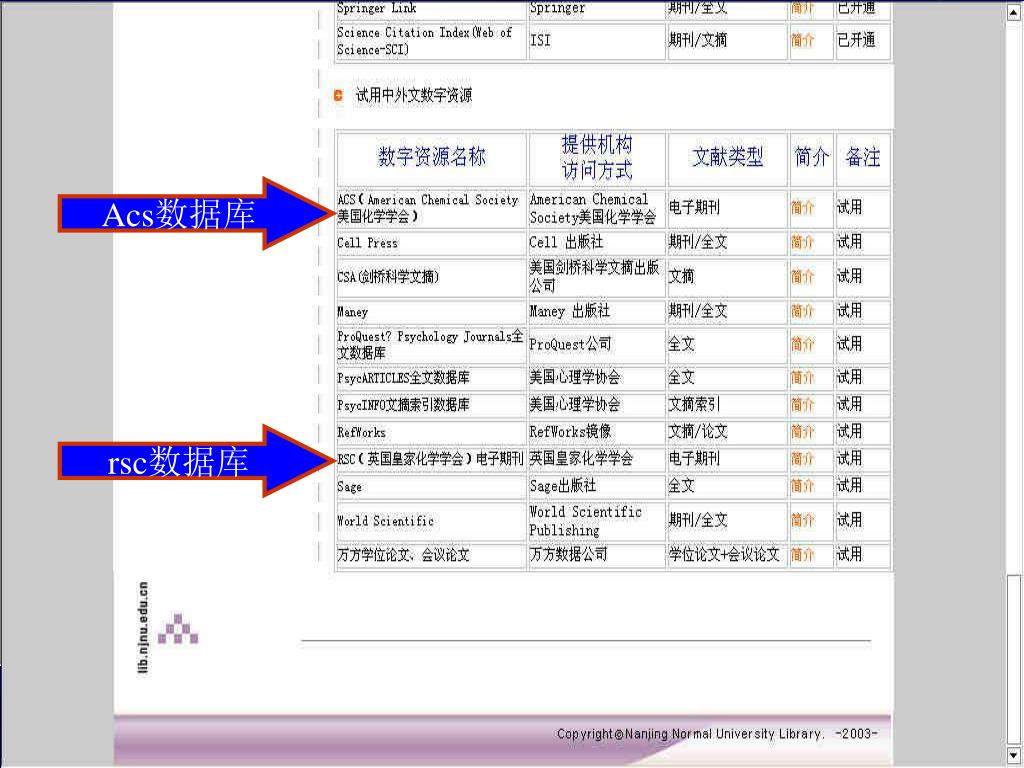Viewport: 1024px width, 768px height.
Task: Click the 试用中外文数字资源 section heading
Action: [x=413, y=95]
